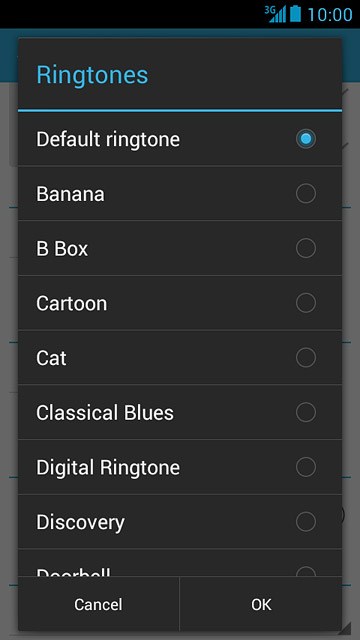Tap the Ringtones dialog title
The width and height of the screenshot is (360, 640).
point(92,75)
